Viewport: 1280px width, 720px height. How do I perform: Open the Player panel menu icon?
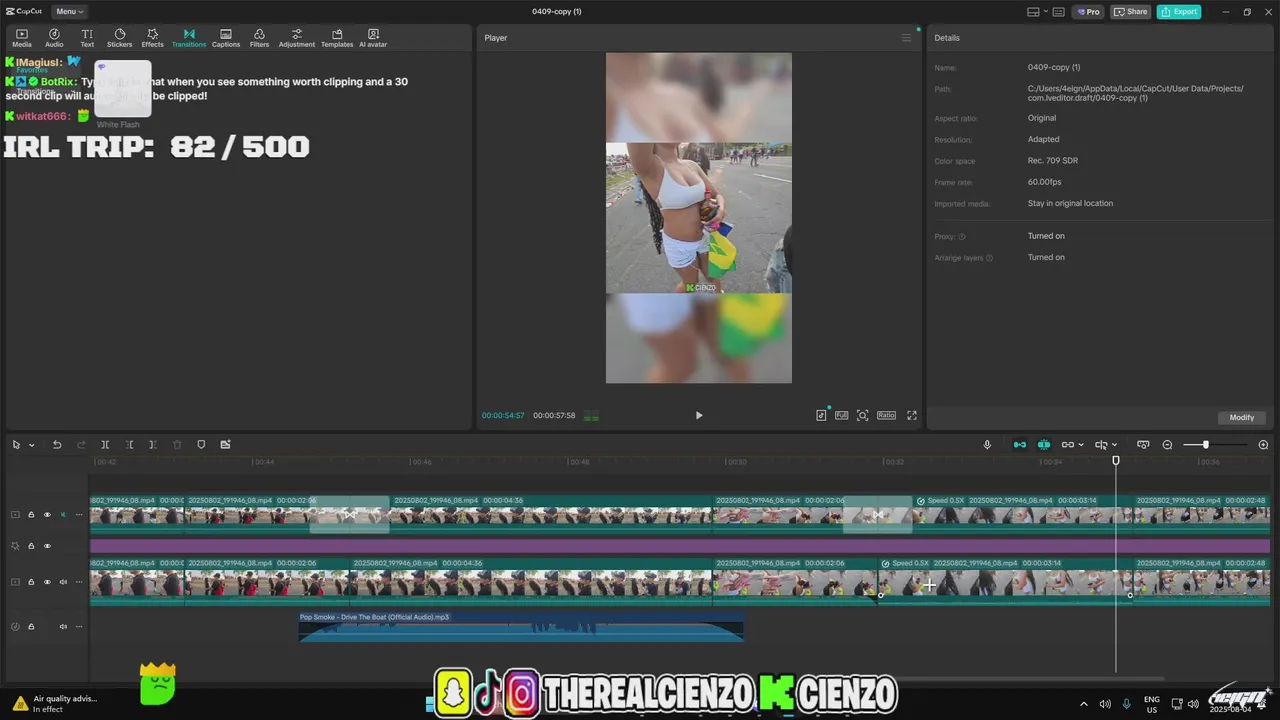tap(906, 38)
